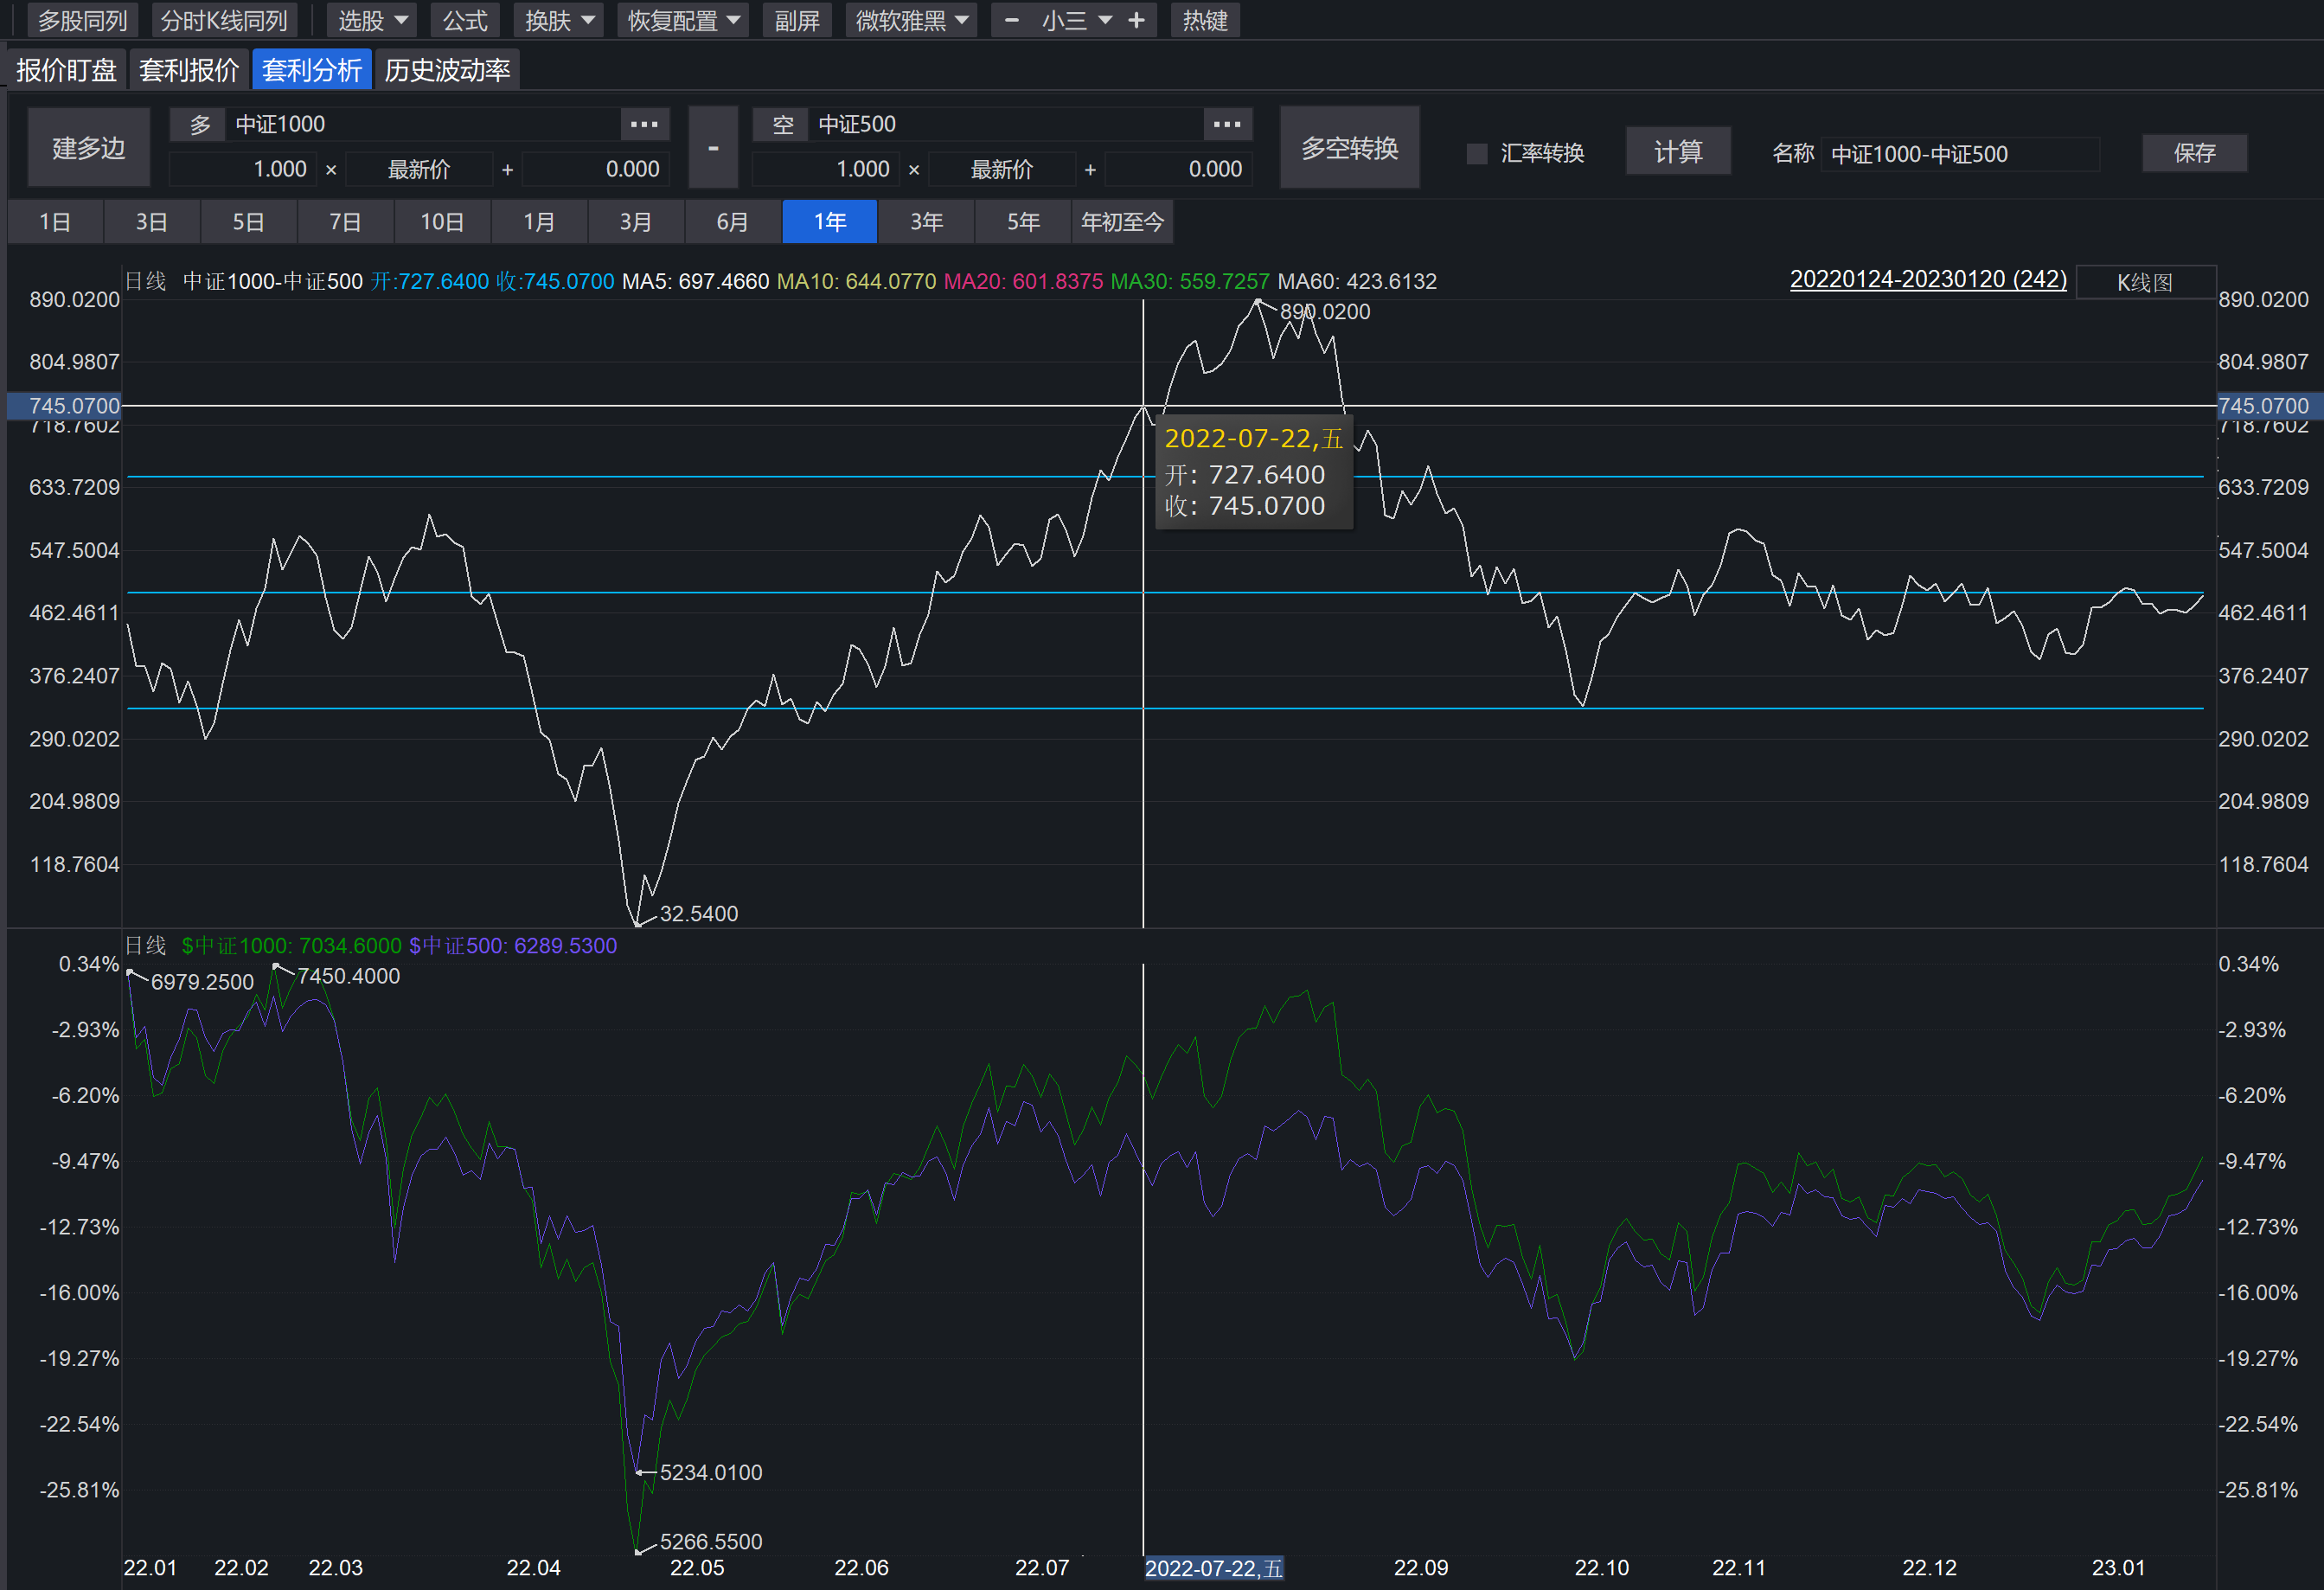
Task: Click the plus font size increase icon
Action: (x=1136, y=20)
